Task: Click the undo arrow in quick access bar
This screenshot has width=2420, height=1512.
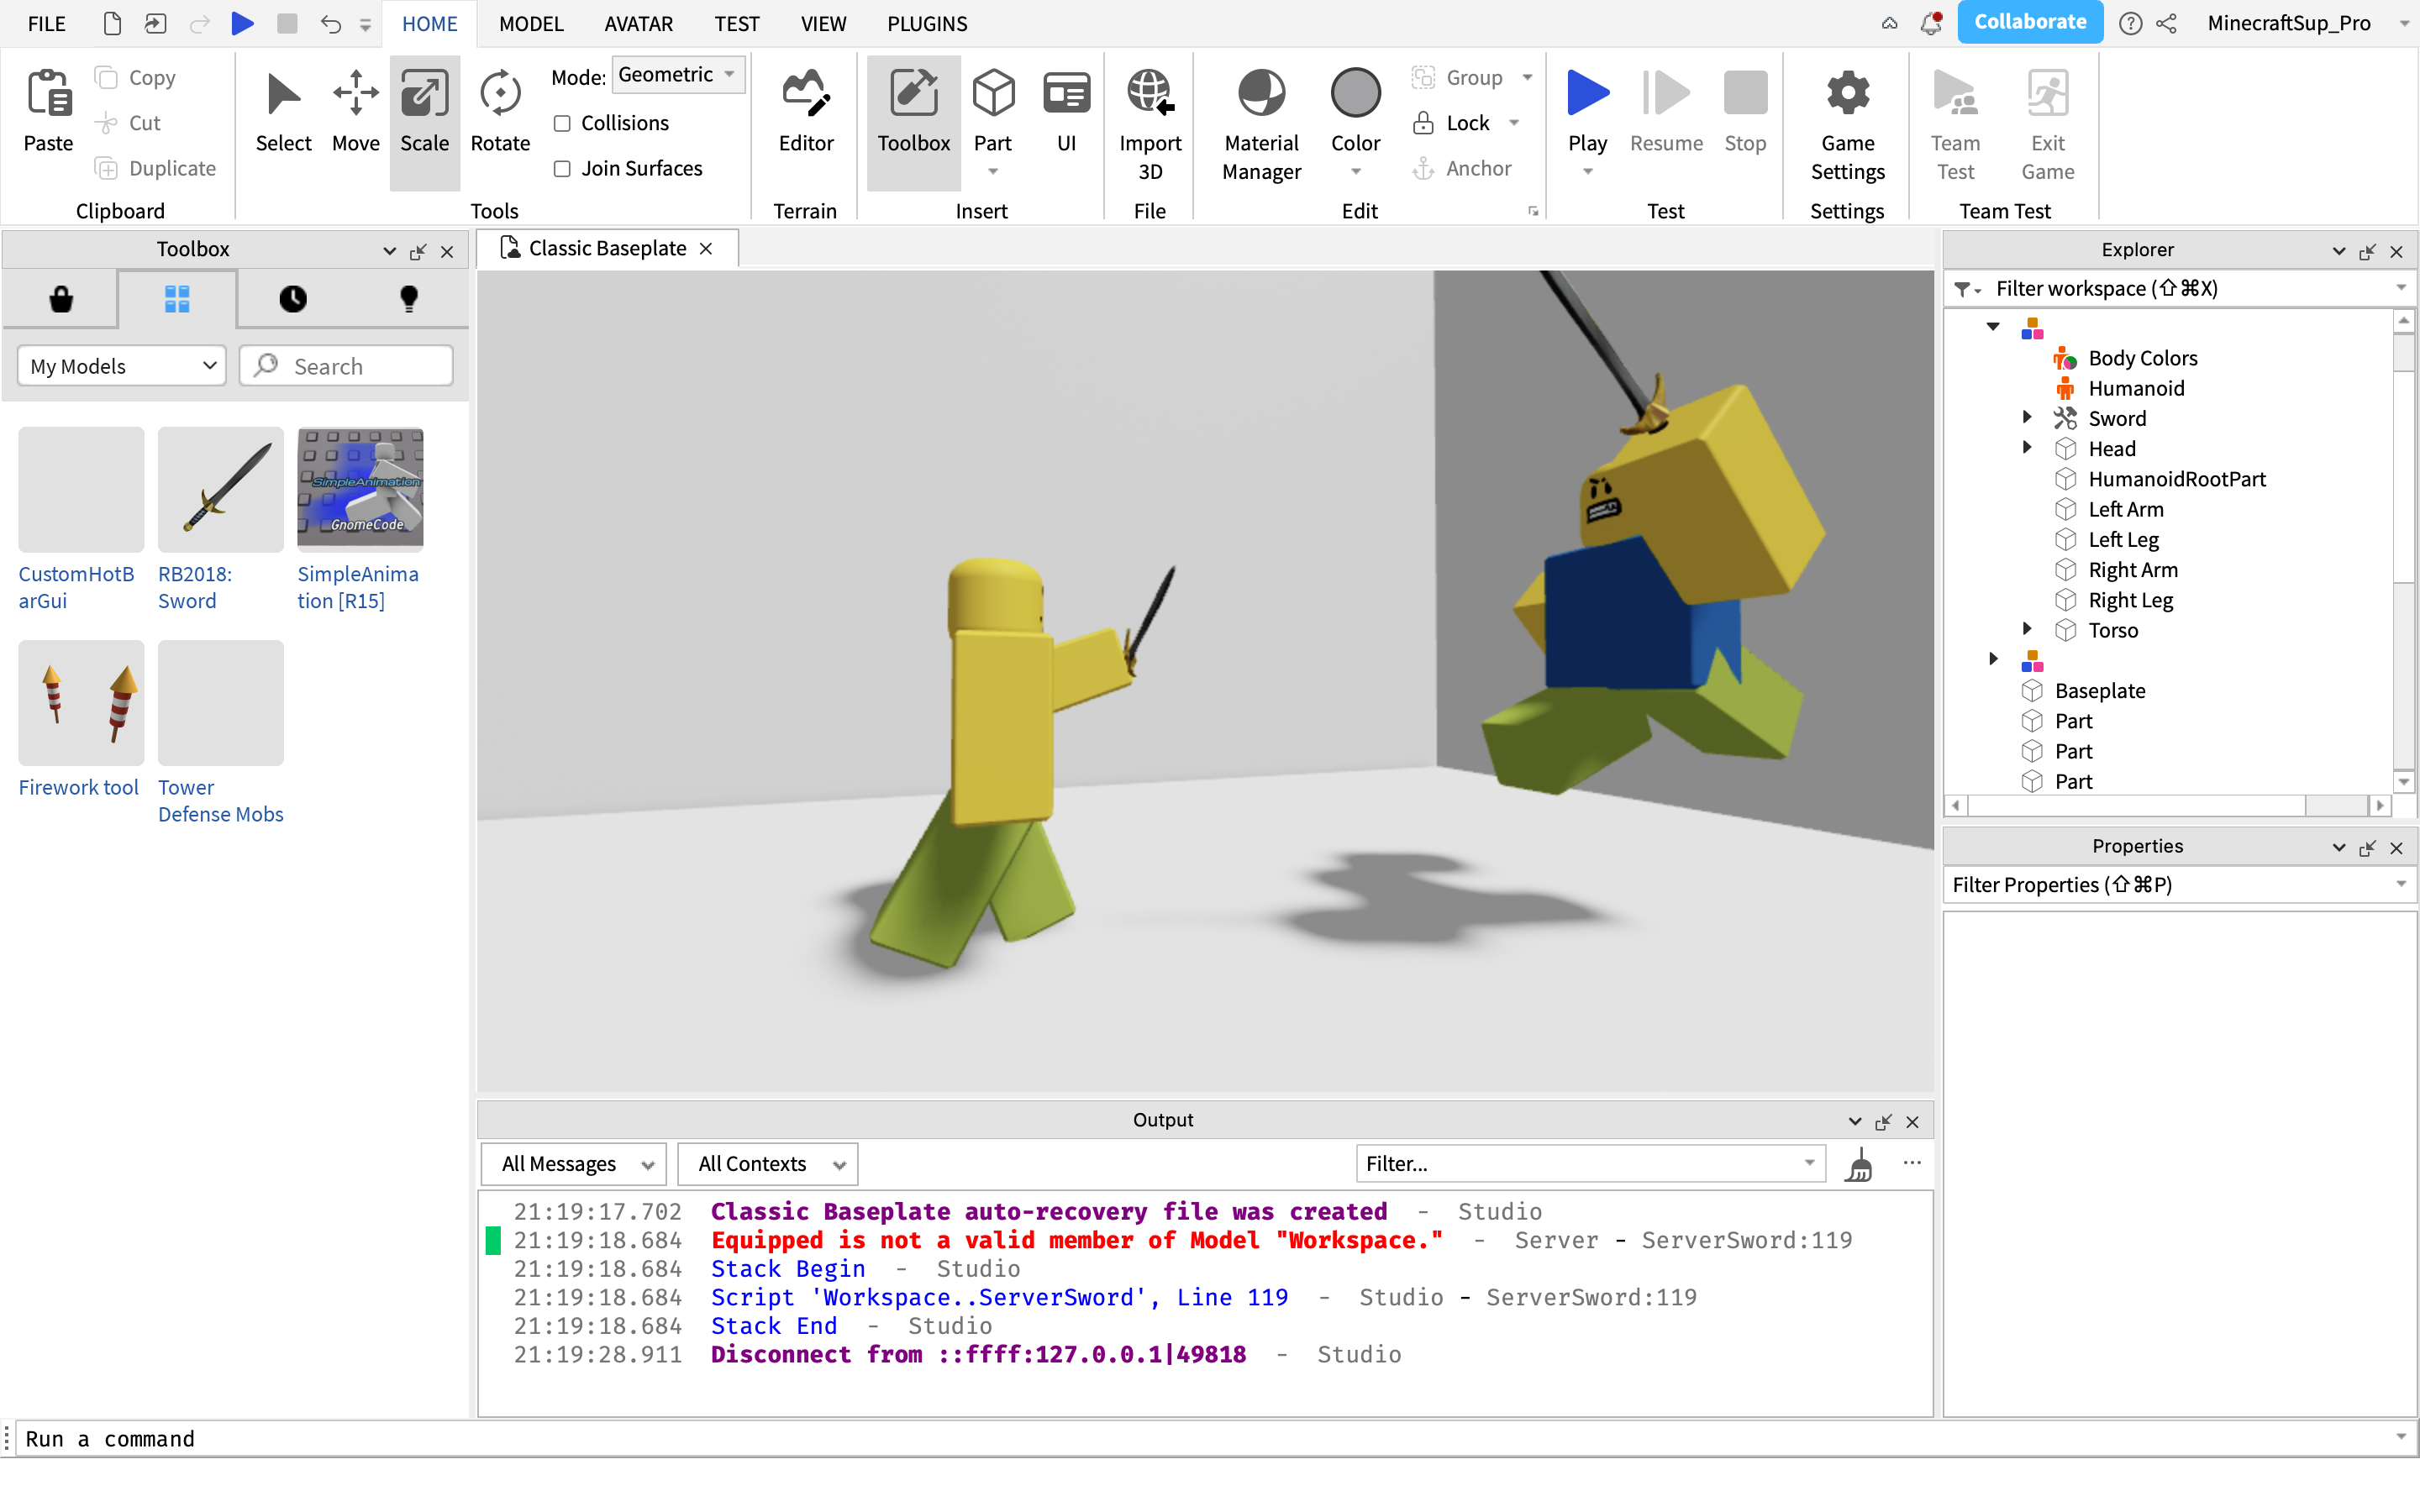Action: point(330,23)
